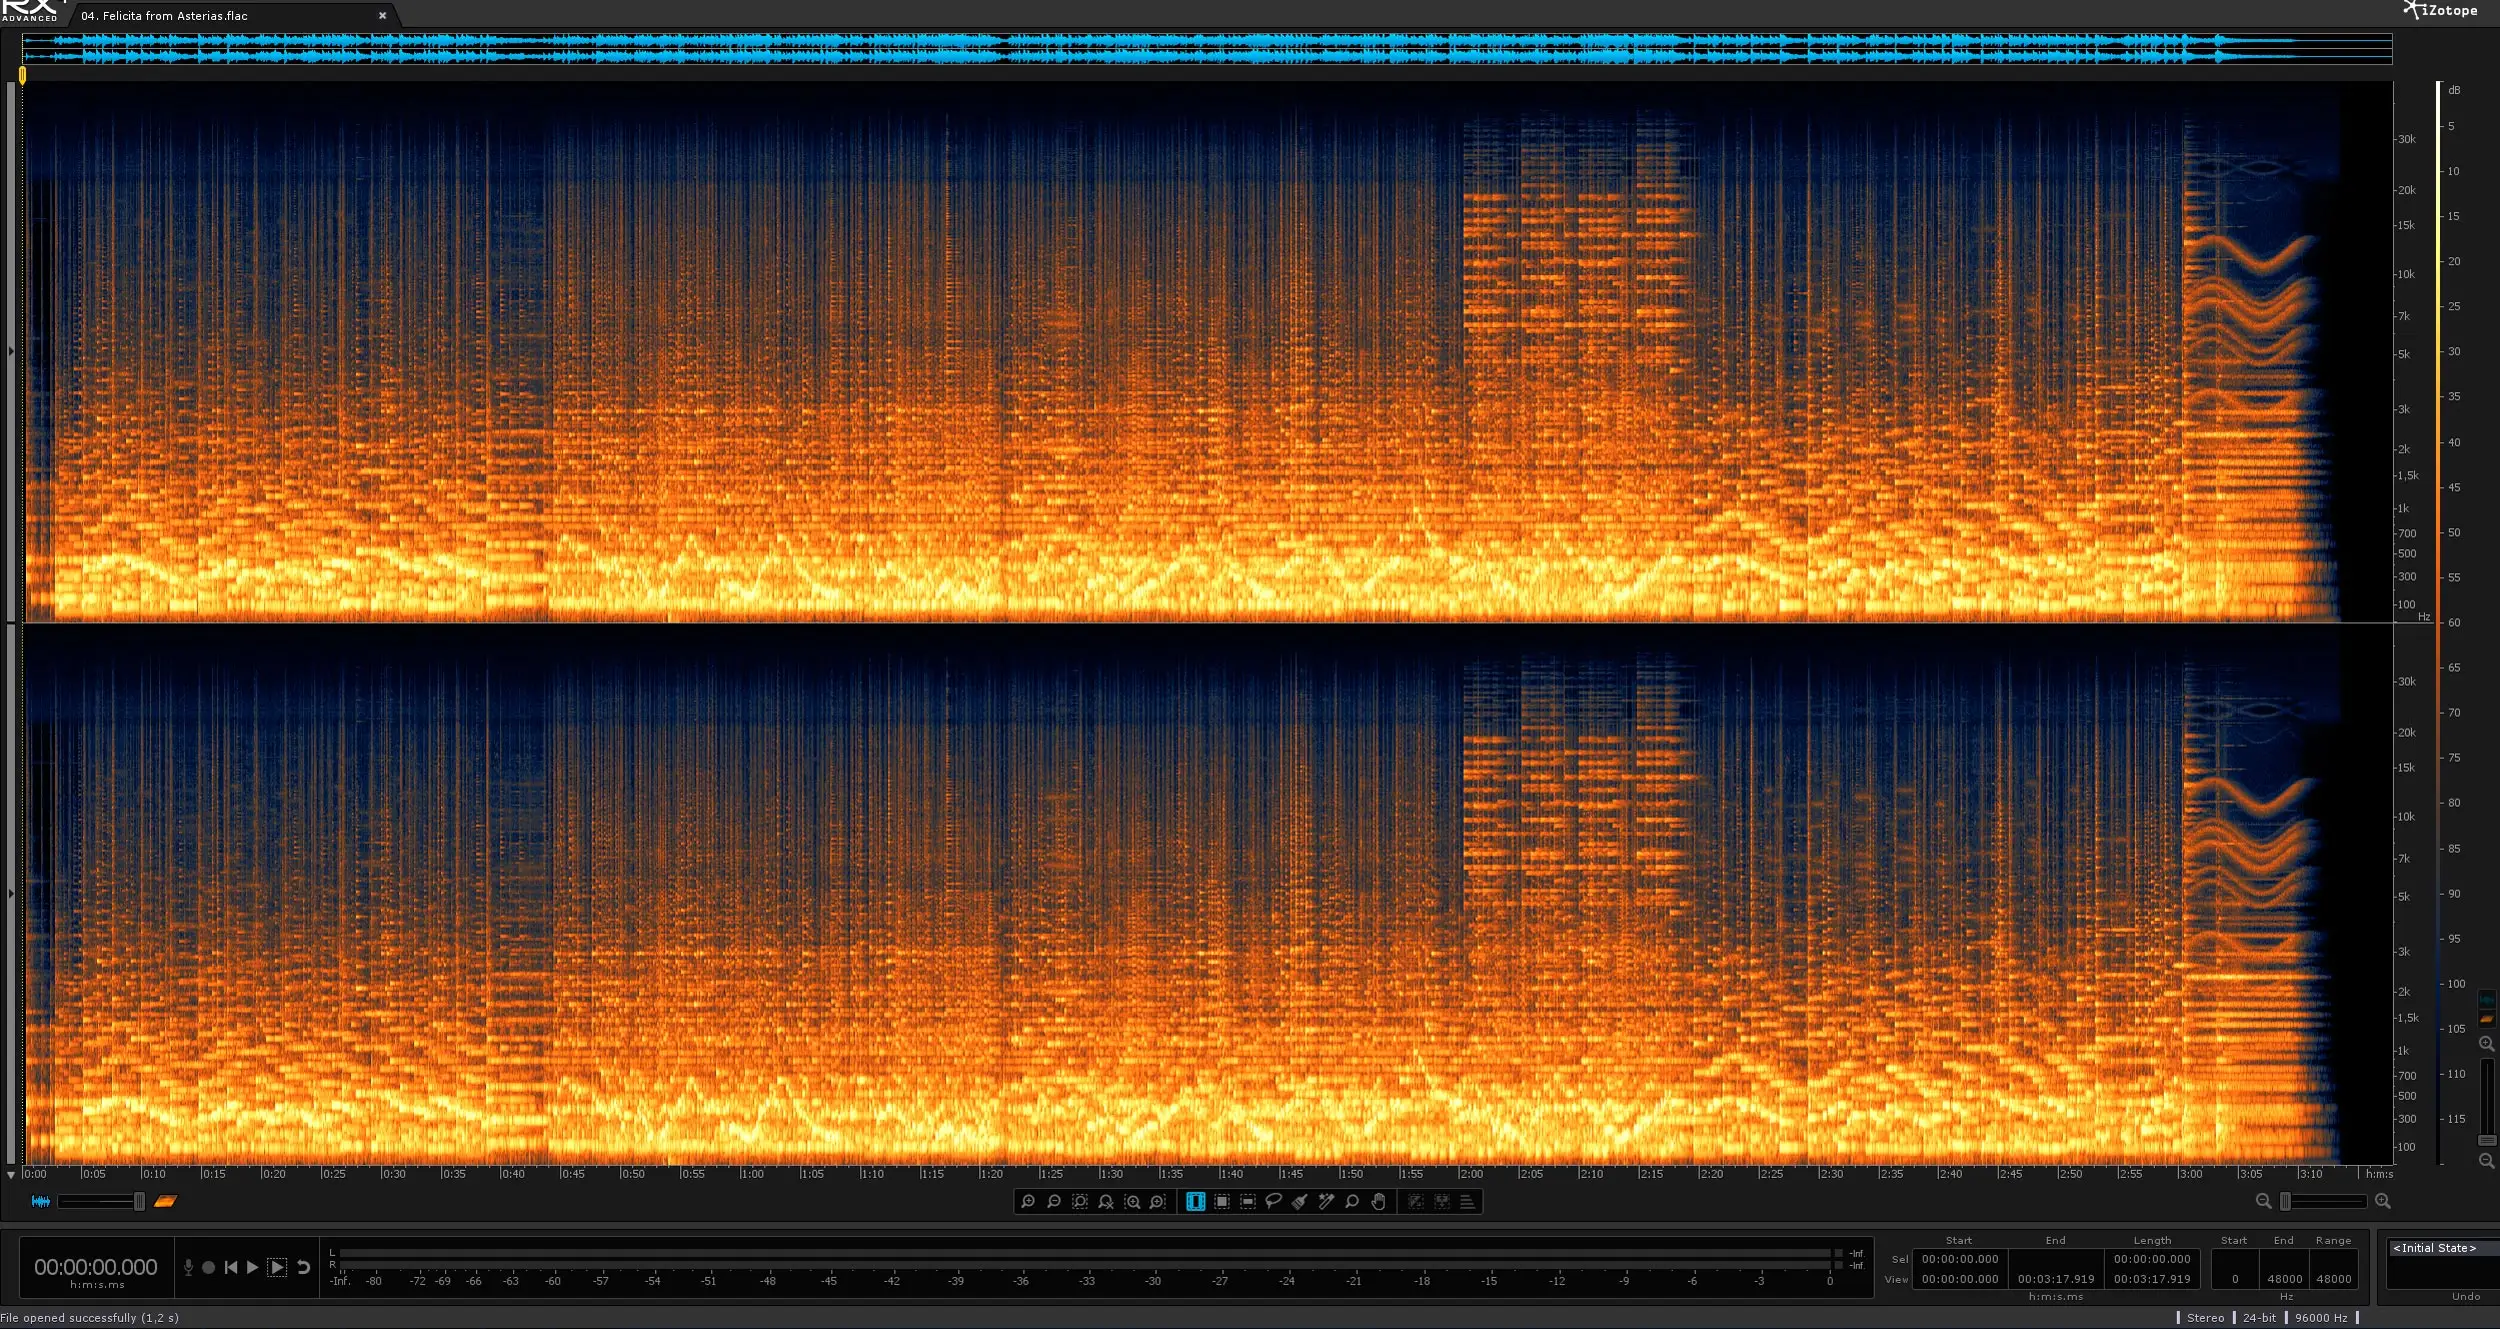Select the Time selection tool
The height and width of the screenshot is (1329, 2500).
[1195, 1202]
